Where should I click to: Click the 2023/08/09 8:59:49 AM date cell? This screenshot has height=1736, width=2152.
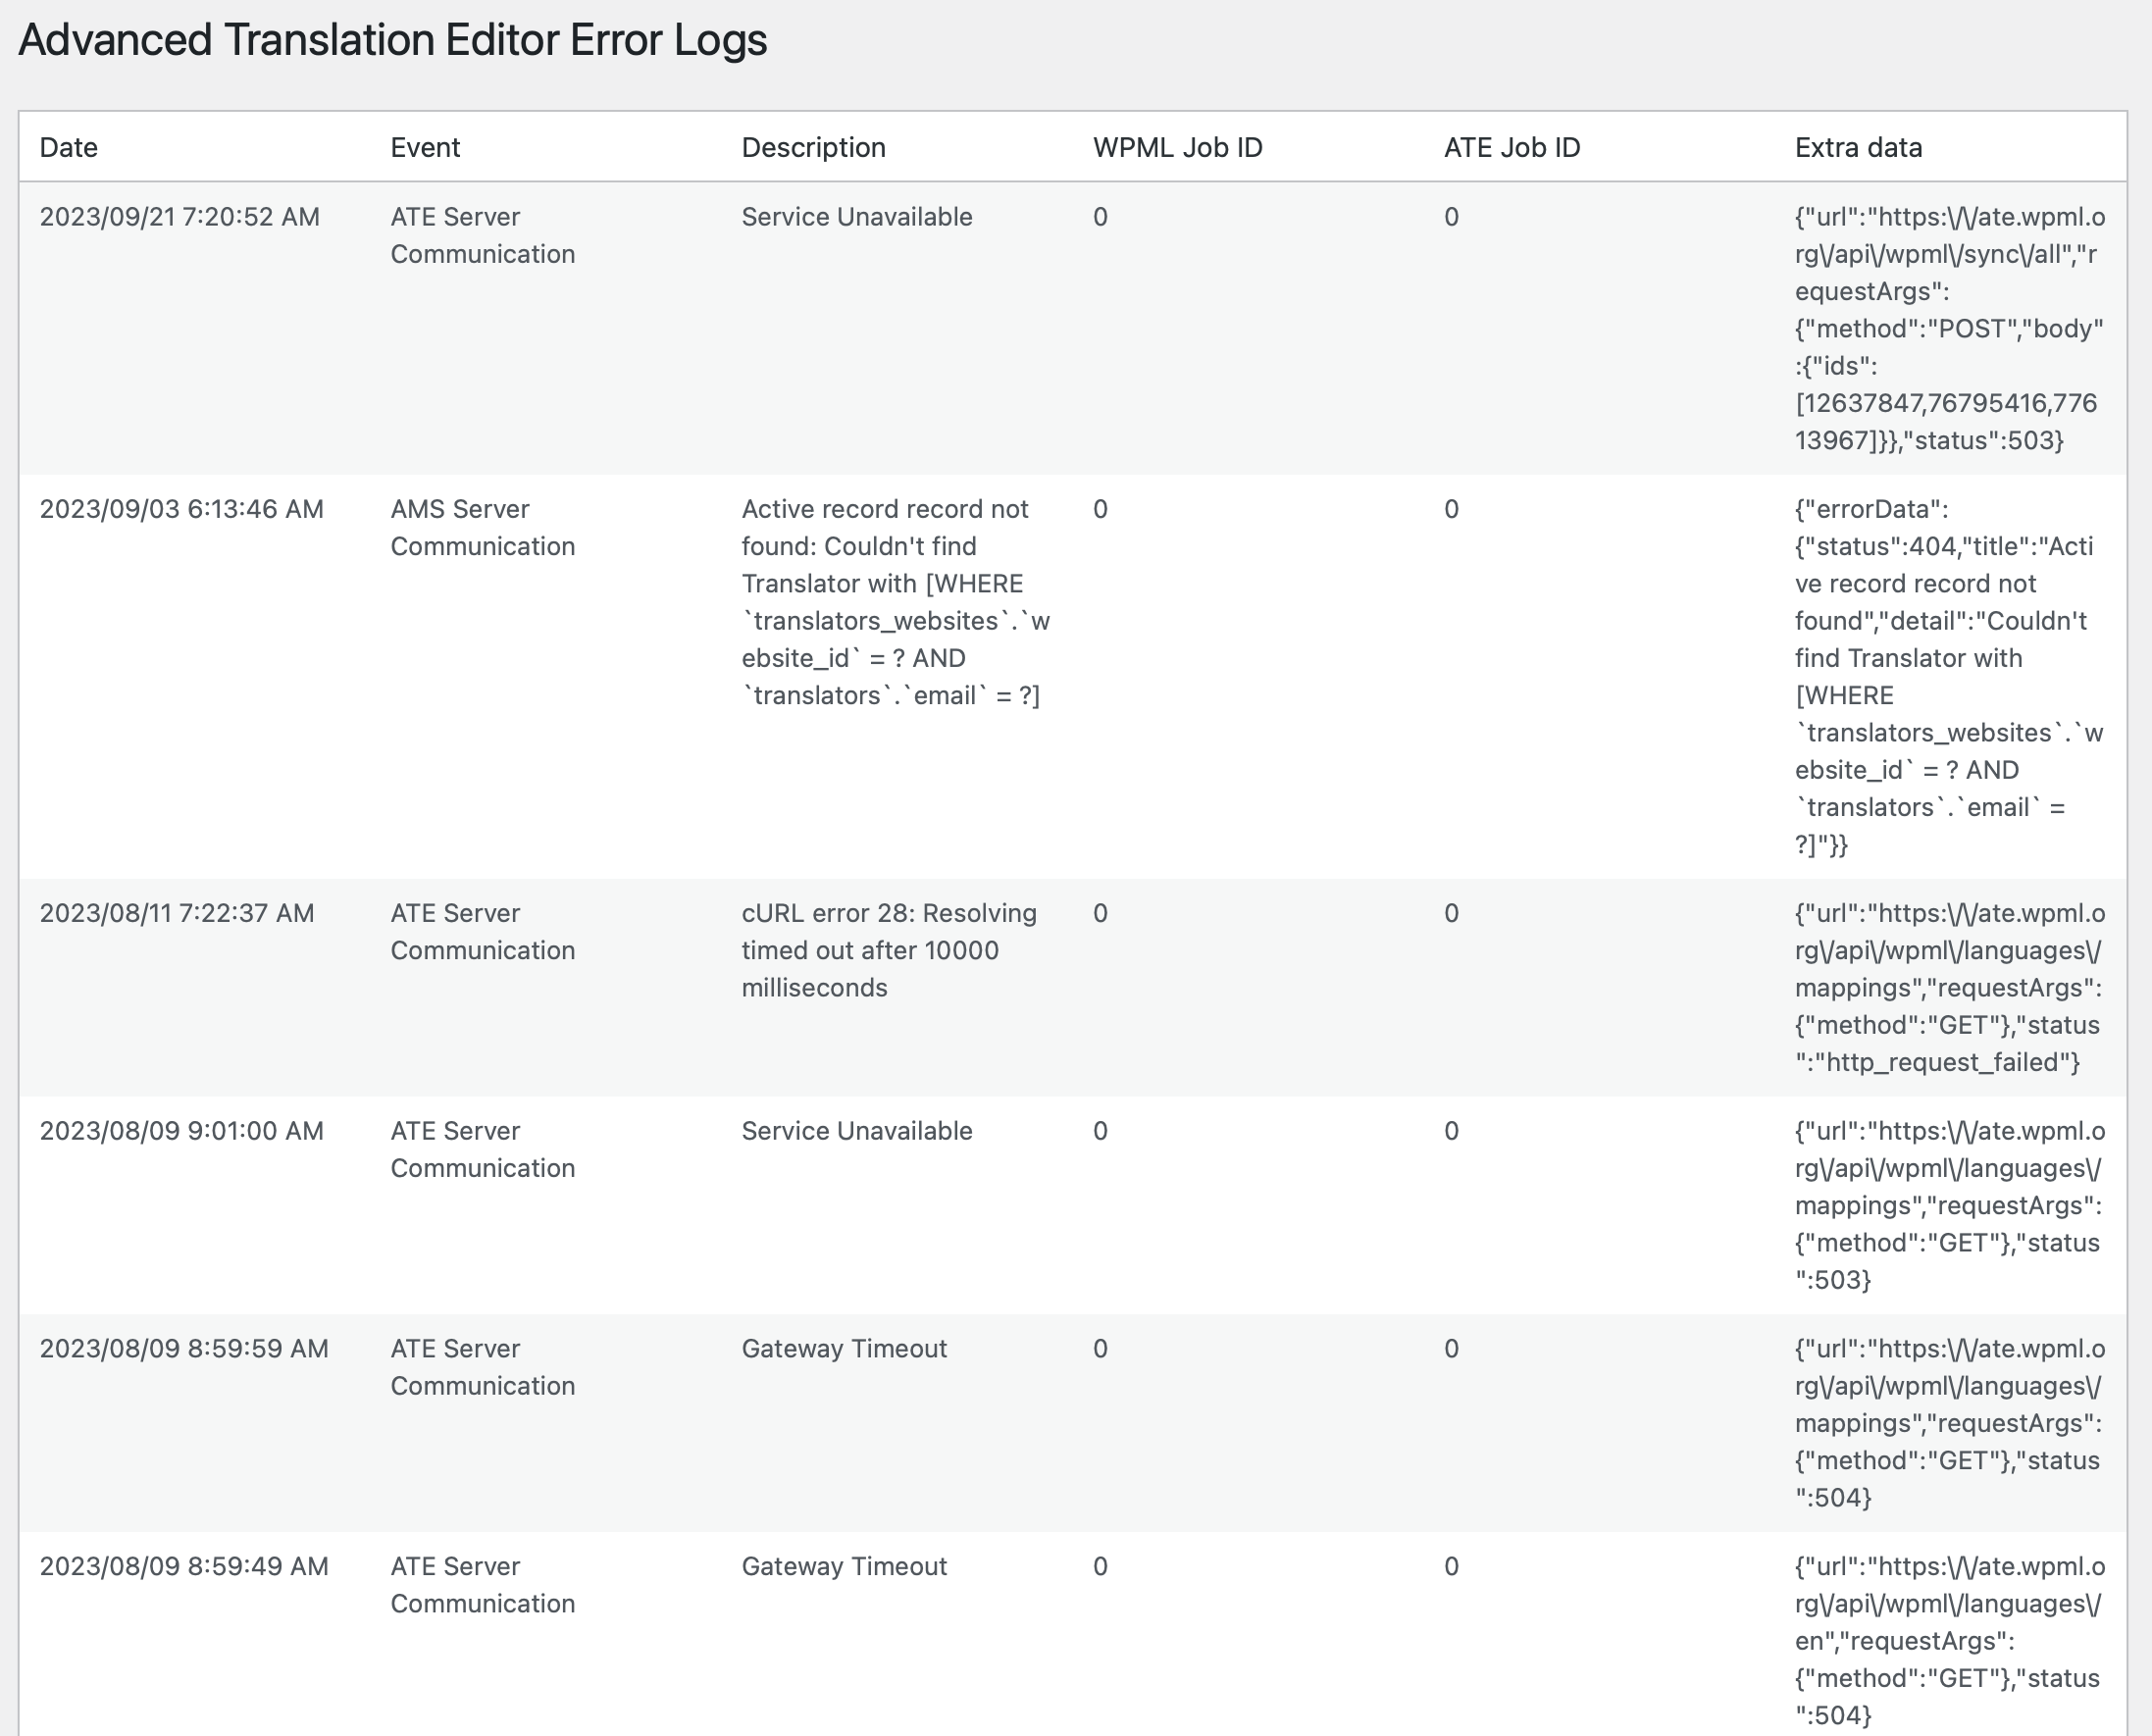(184, 1566)
